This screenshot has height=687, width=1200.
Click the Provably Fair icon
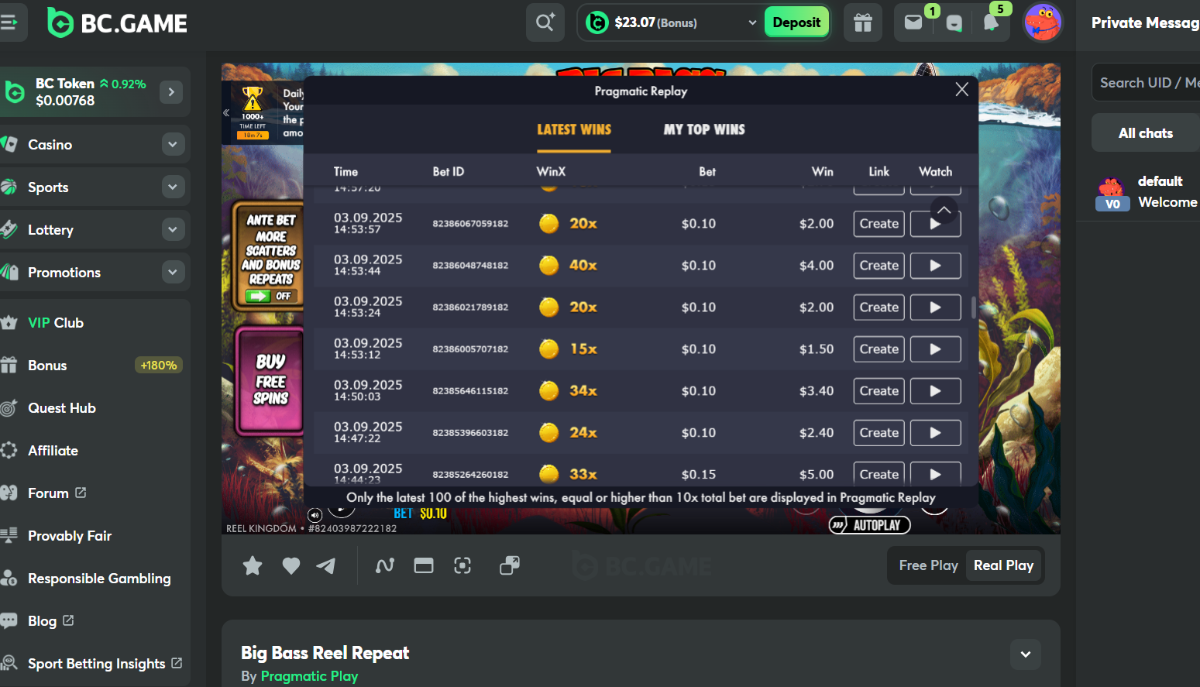pyautogui.click(x=9, y=536)
